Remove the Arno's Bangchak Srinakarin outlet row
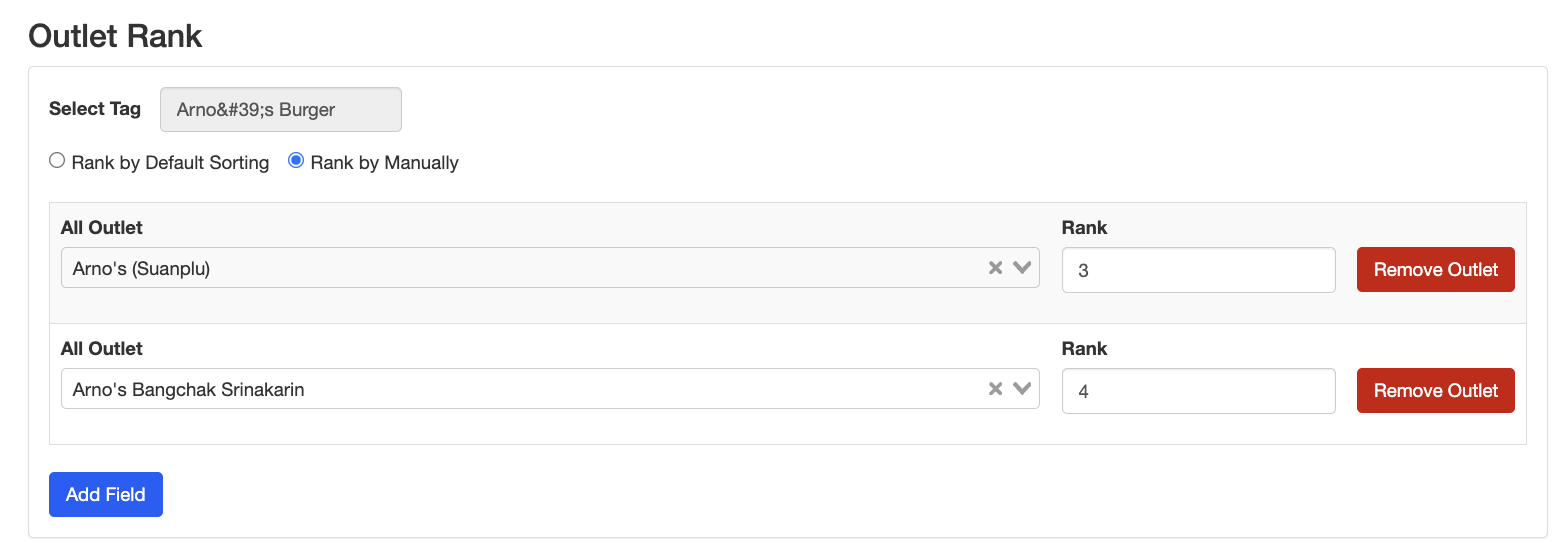 1435,391
